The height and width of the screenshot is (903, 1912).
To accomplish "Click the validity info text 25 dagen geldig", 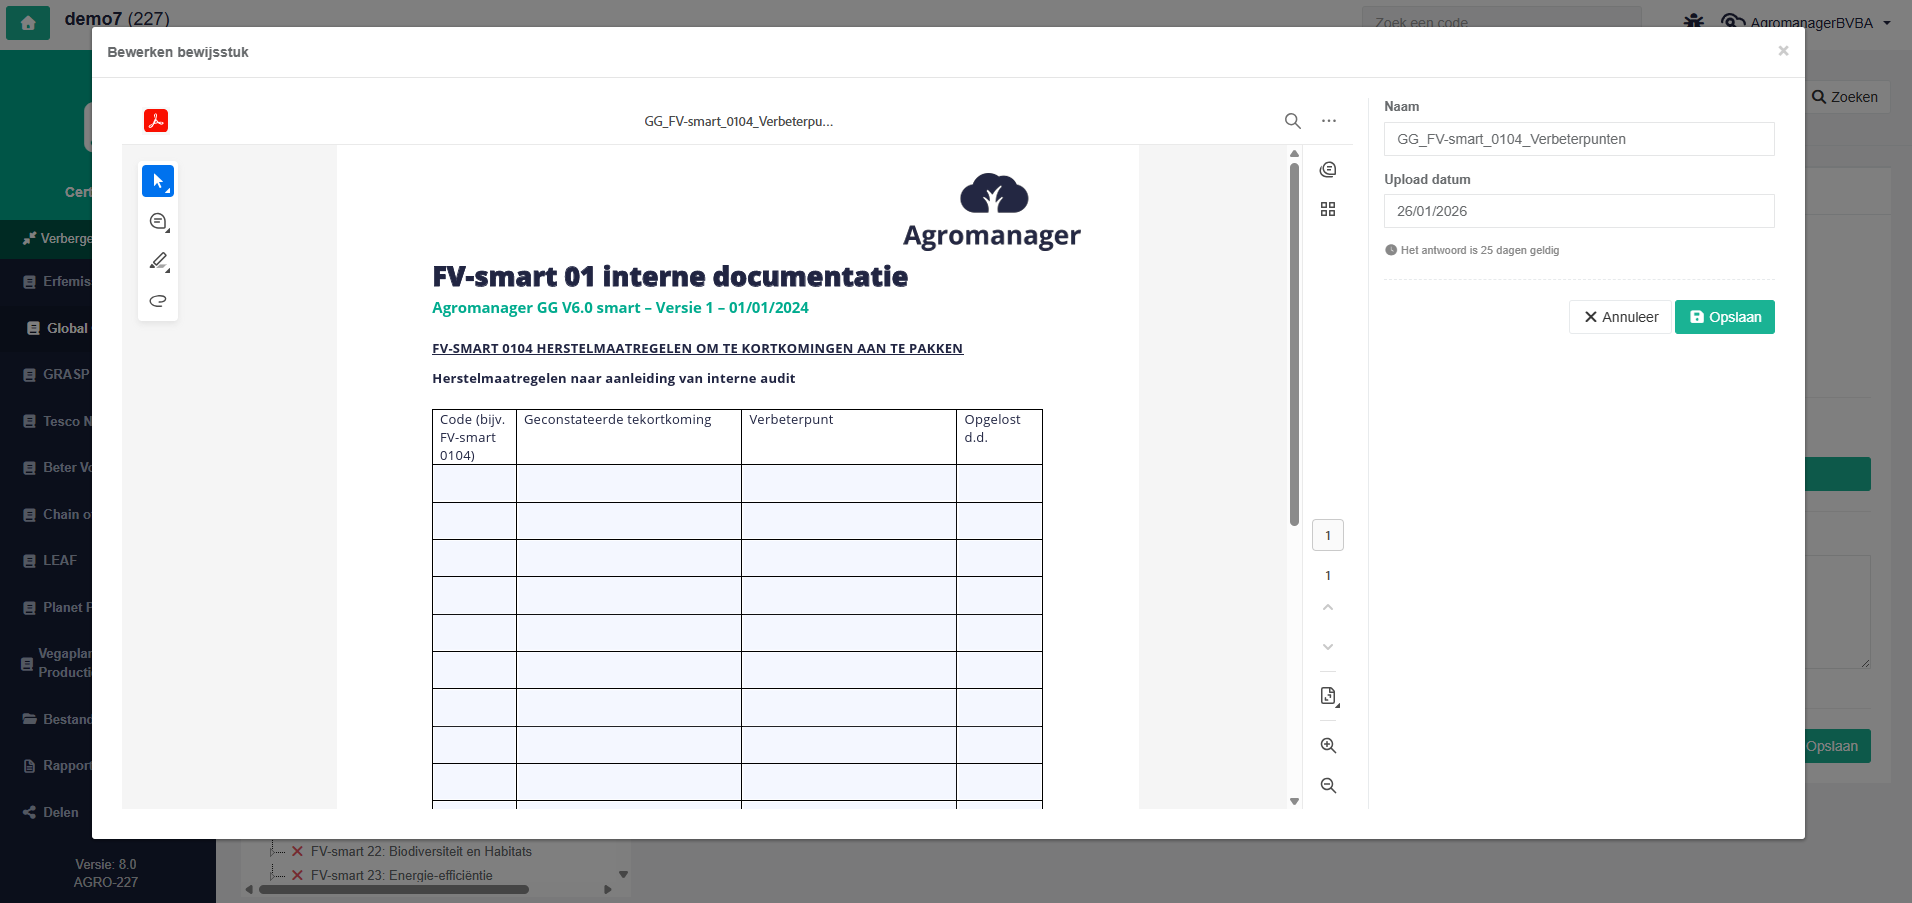I will (1480, 250).
